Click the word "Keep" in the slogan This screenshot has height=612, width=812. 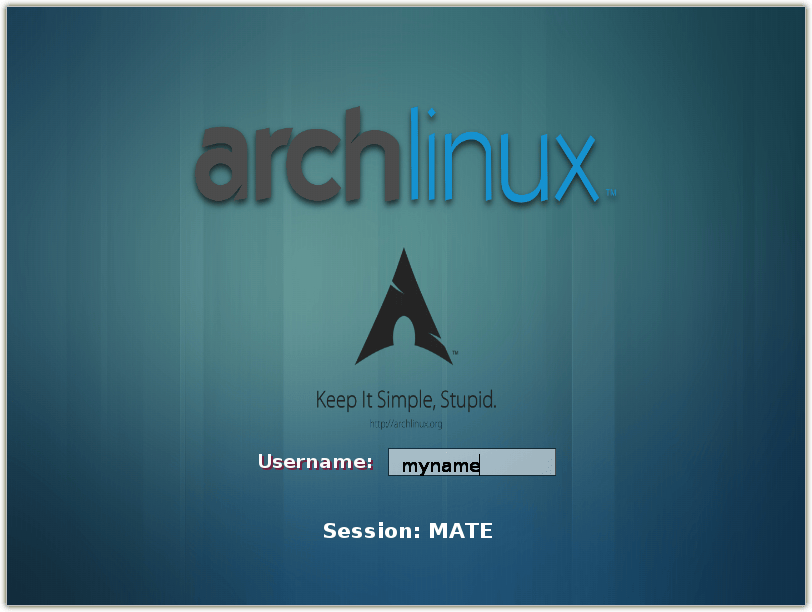pos(336,401)
